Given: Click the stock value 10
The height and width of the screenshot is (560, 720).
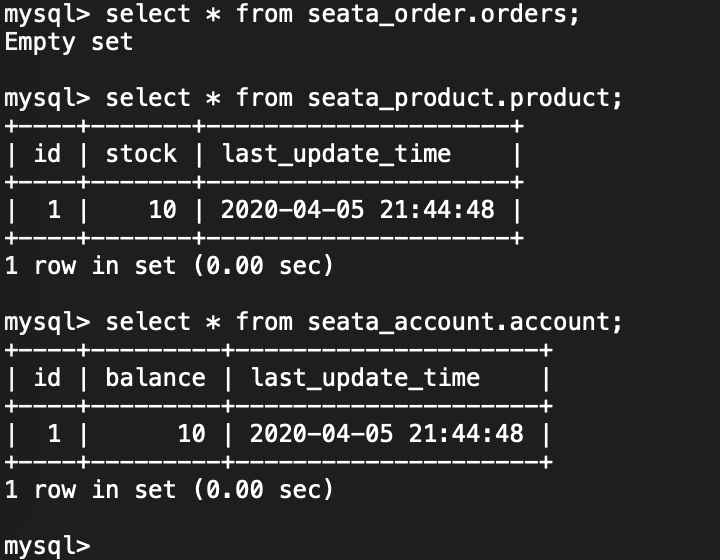Looking at the screenshot, I should pyautogui.click(x=162, y=210).
